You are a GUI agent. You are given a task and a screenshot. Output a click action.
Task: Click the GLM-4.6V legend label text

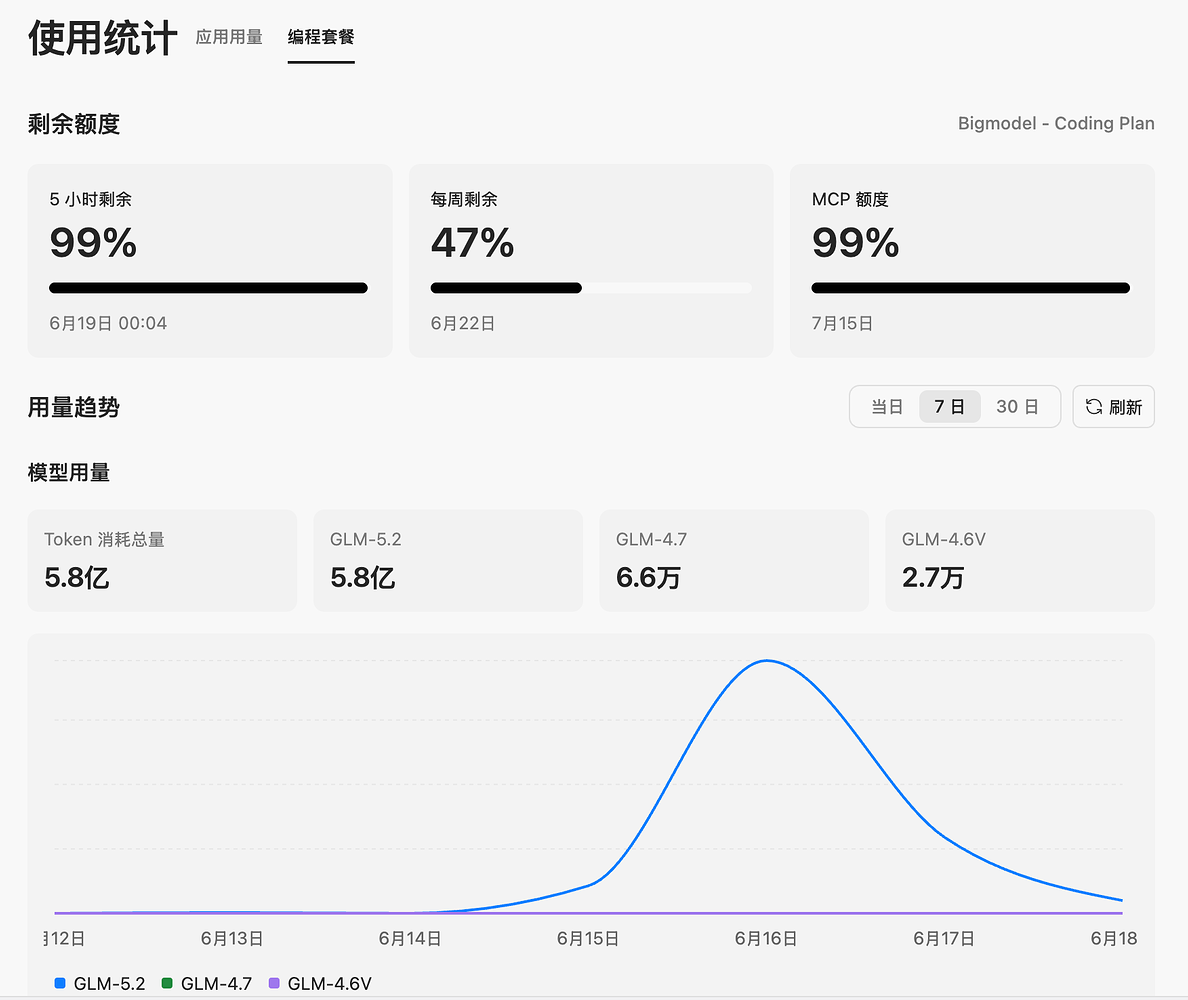click(330, 983)
